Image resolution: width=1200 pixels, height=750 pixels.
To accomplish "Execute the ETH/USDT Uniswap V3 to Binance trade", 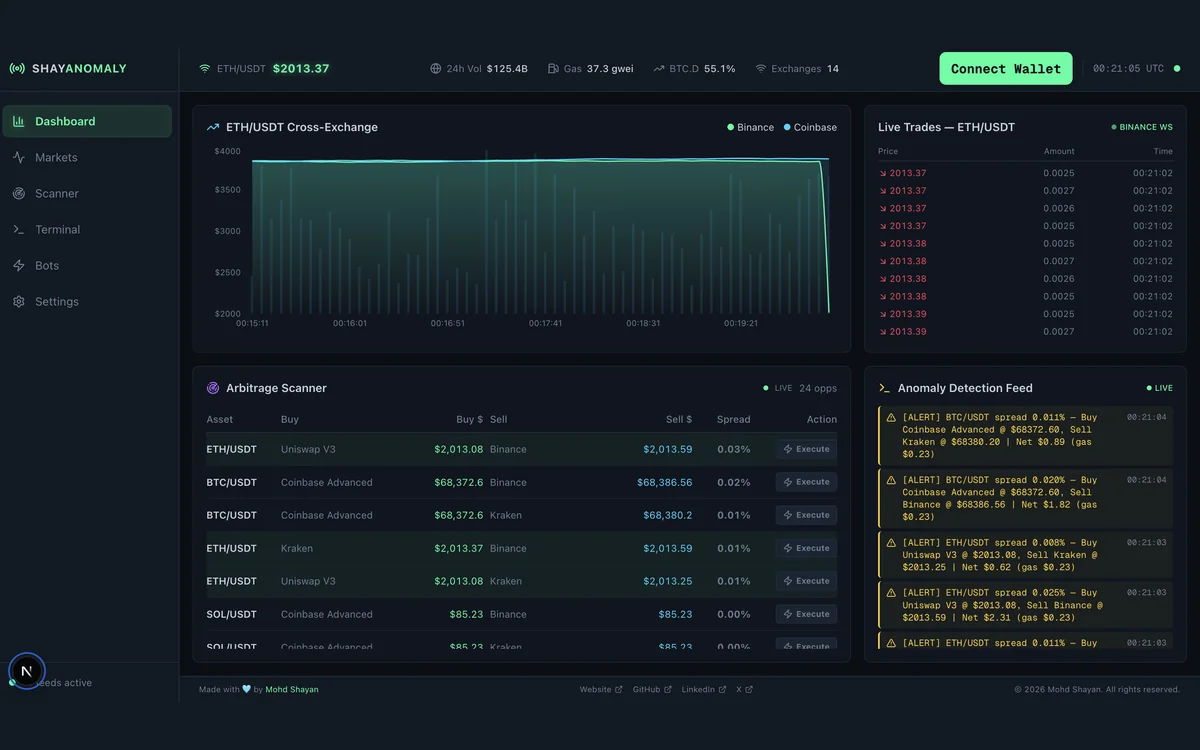I will pos(806,449).
